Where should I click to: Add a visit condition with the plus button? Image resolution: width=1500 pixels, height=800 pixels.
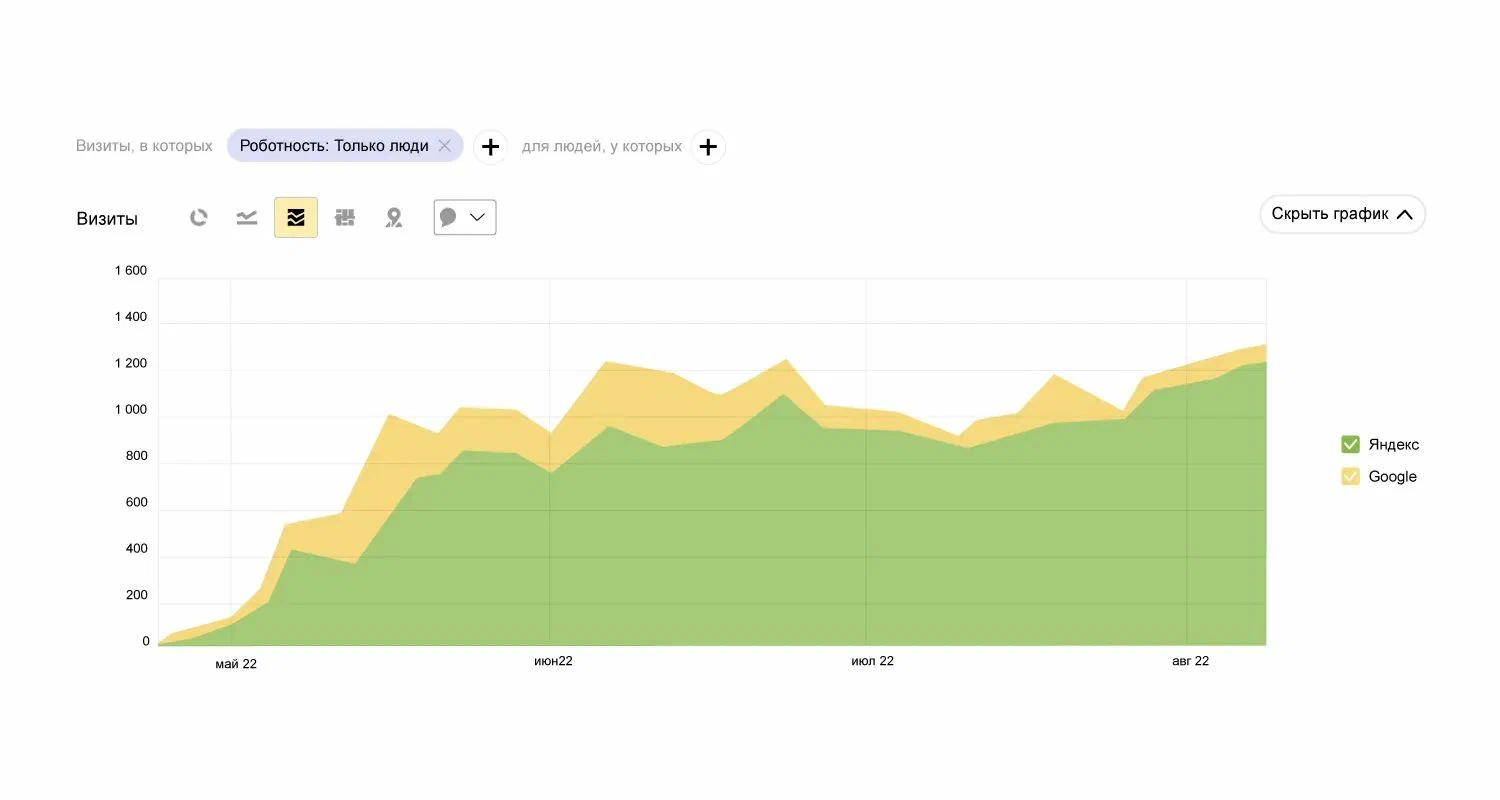490,147
